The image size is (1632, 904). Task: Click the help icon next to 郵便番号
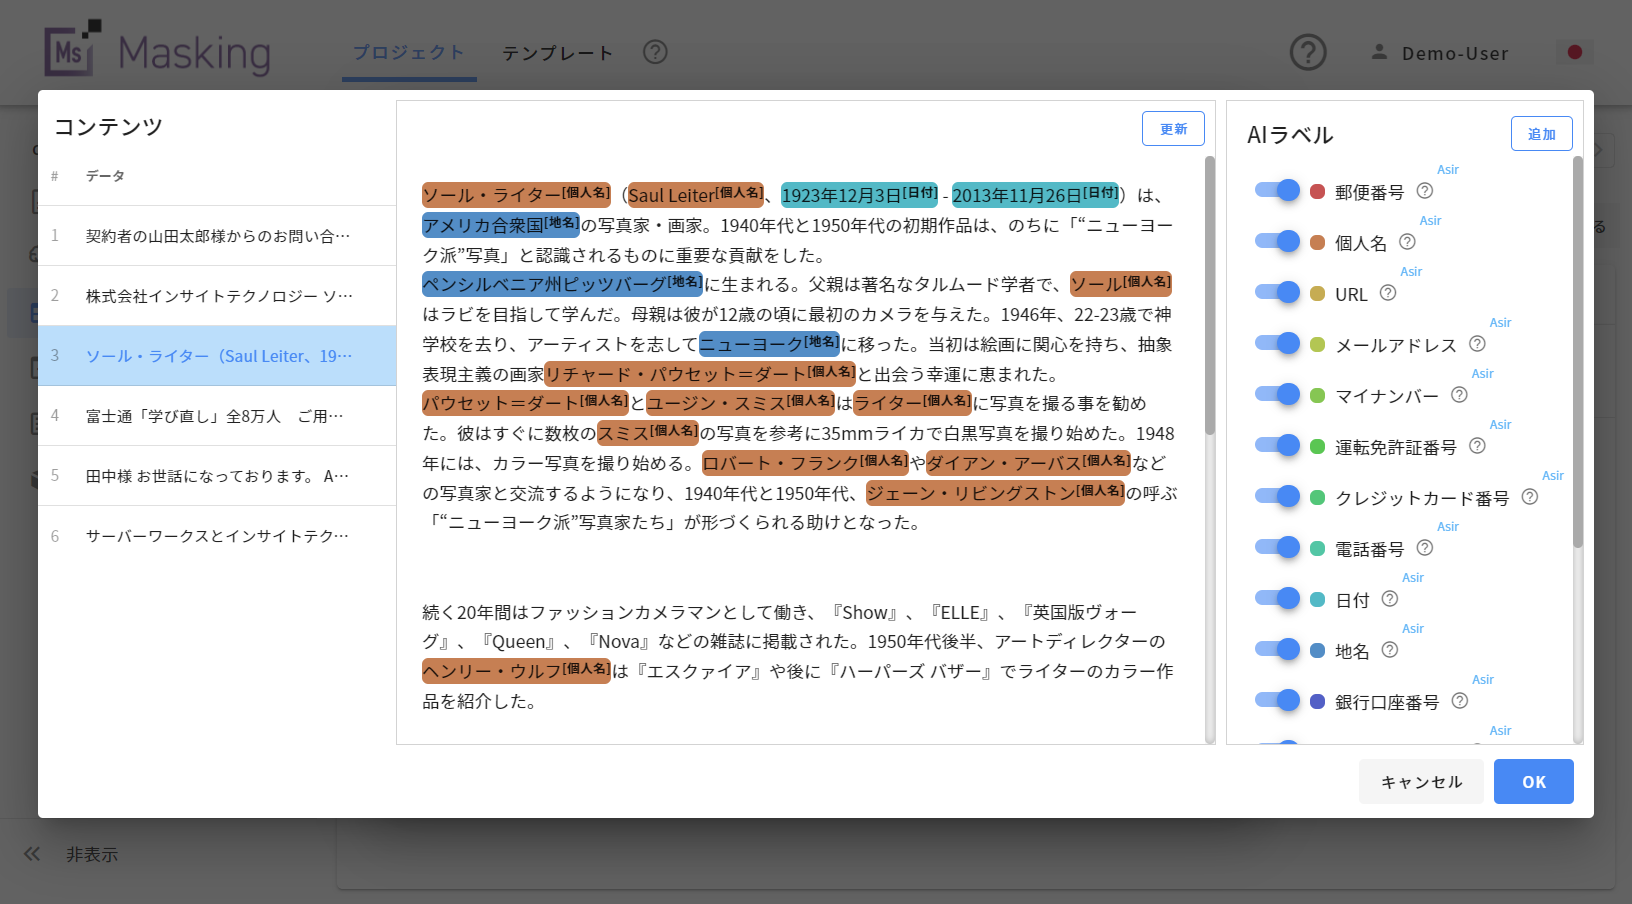(1425, 191)
